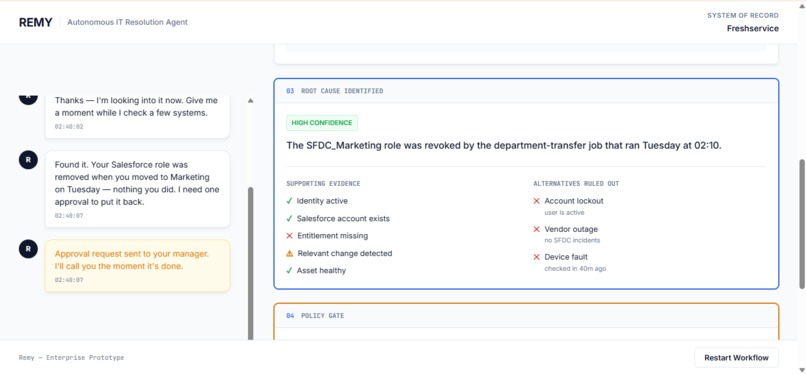Click the main page scrollbar thumb

tap(802, 224)
